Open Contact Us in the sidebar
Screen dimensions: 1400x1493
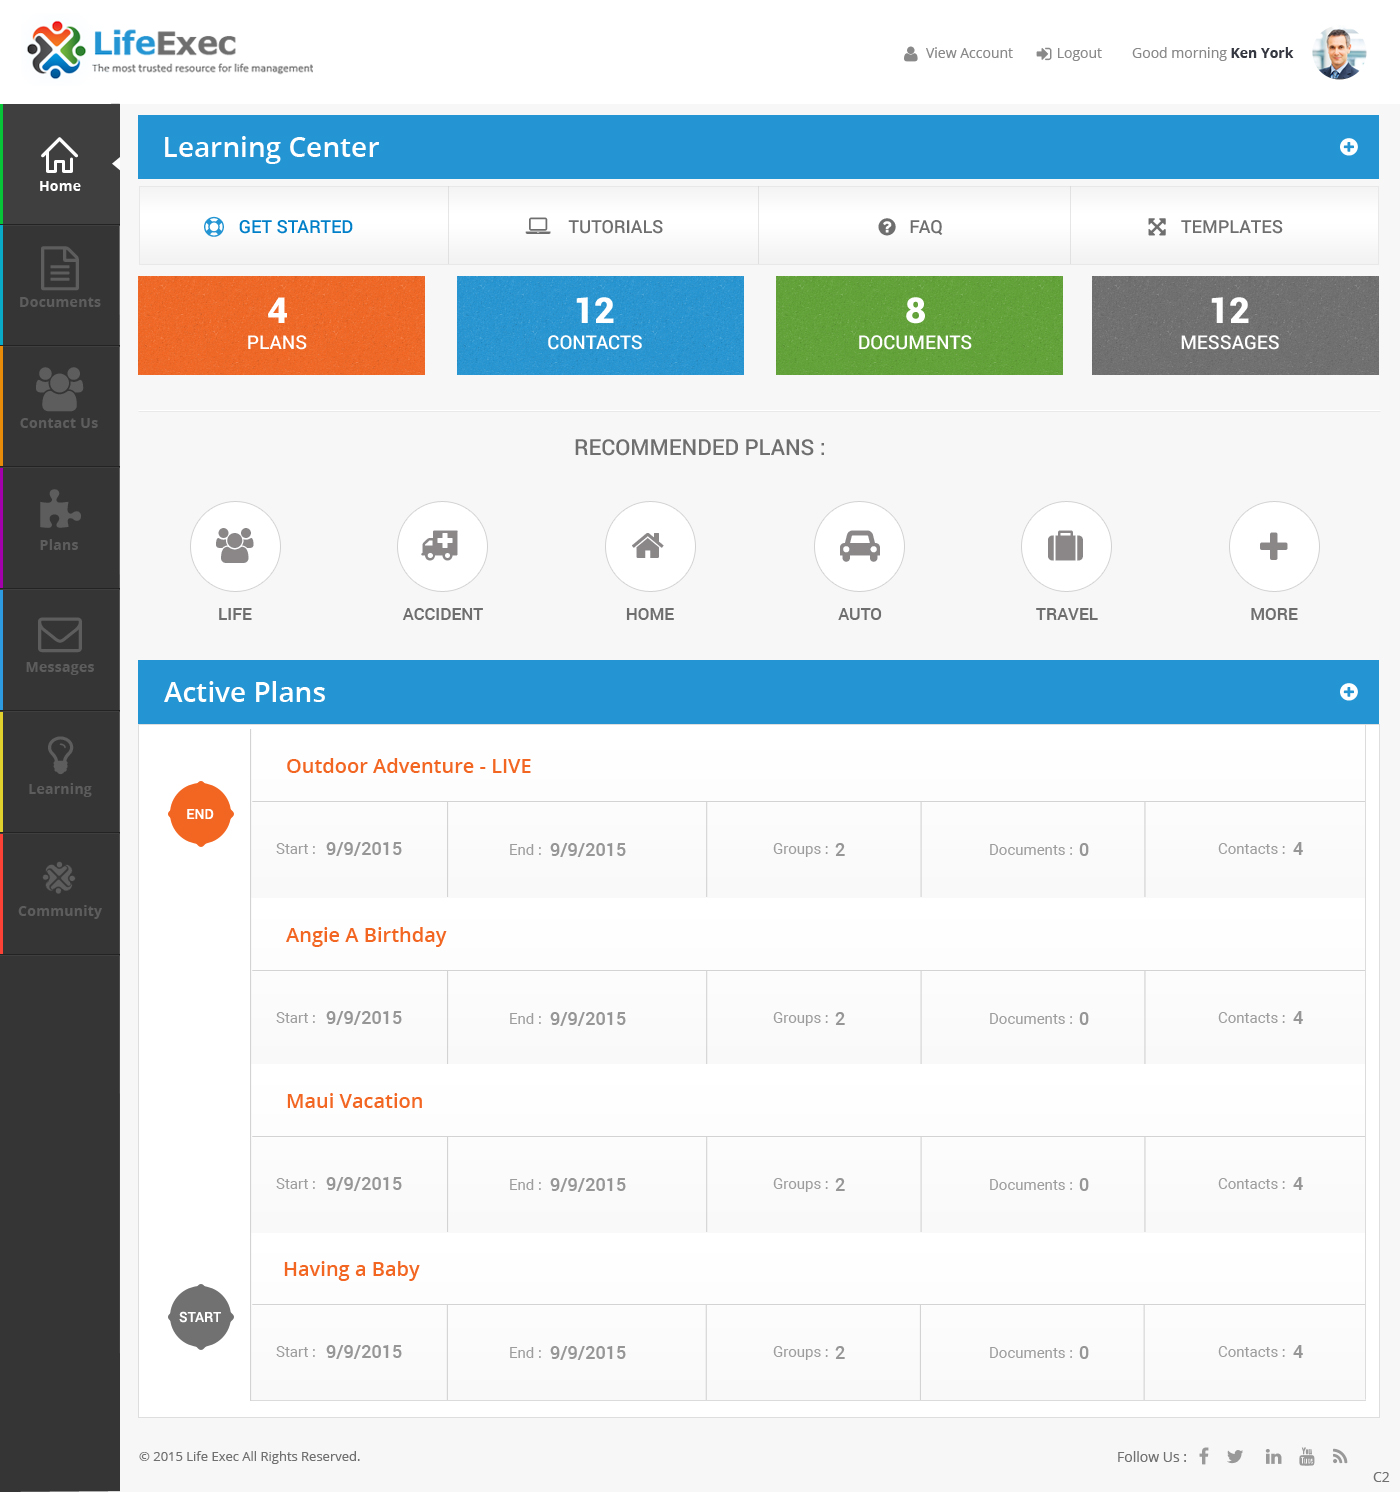pyautogui.click(x=60, y=406)
